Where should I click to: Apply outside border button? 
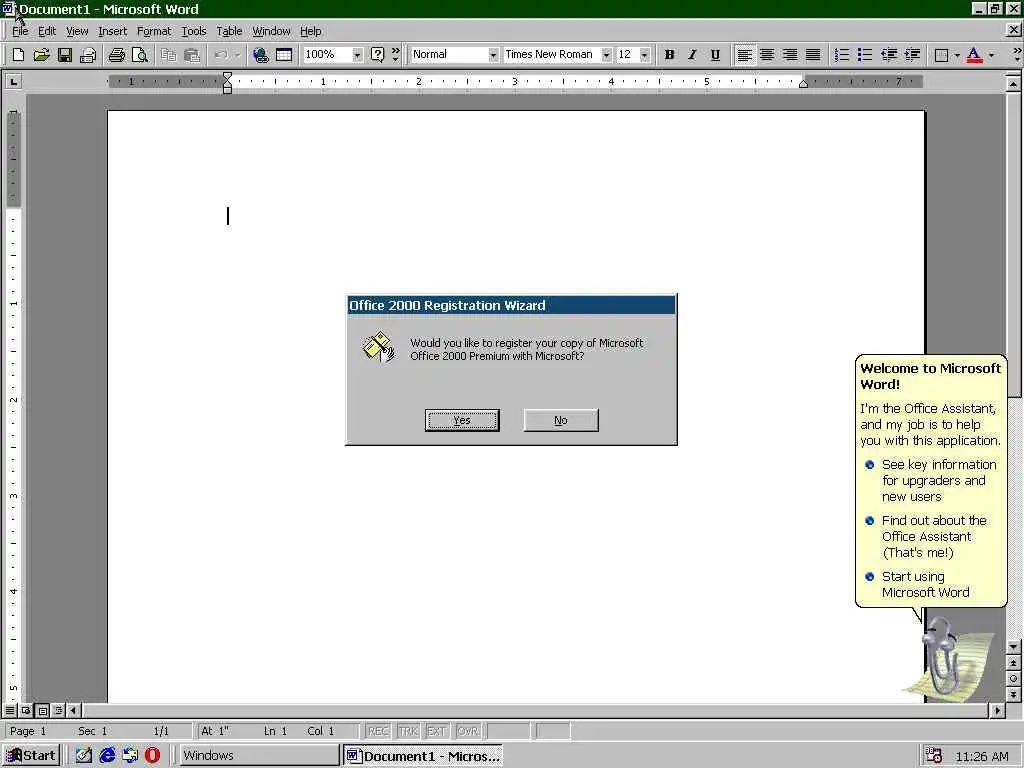click(942, 55)
